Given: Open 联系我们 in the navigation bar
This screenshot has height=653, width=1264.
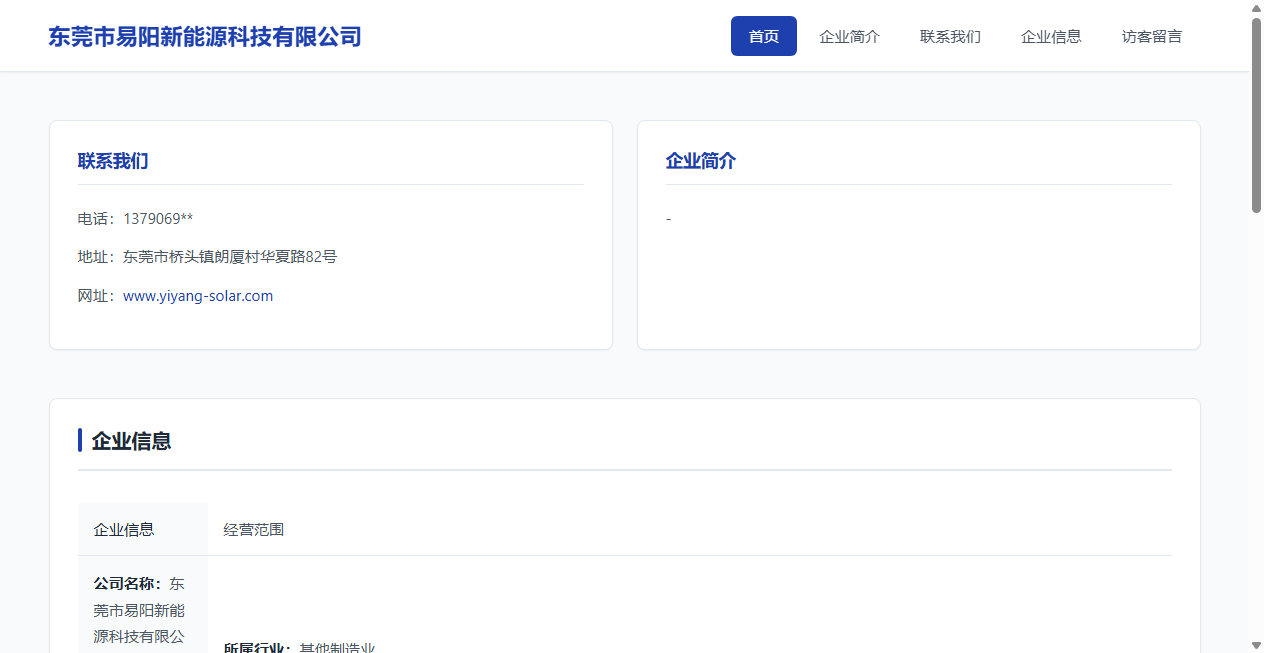Looking at the screenshot, I should [x=950, y=36].
